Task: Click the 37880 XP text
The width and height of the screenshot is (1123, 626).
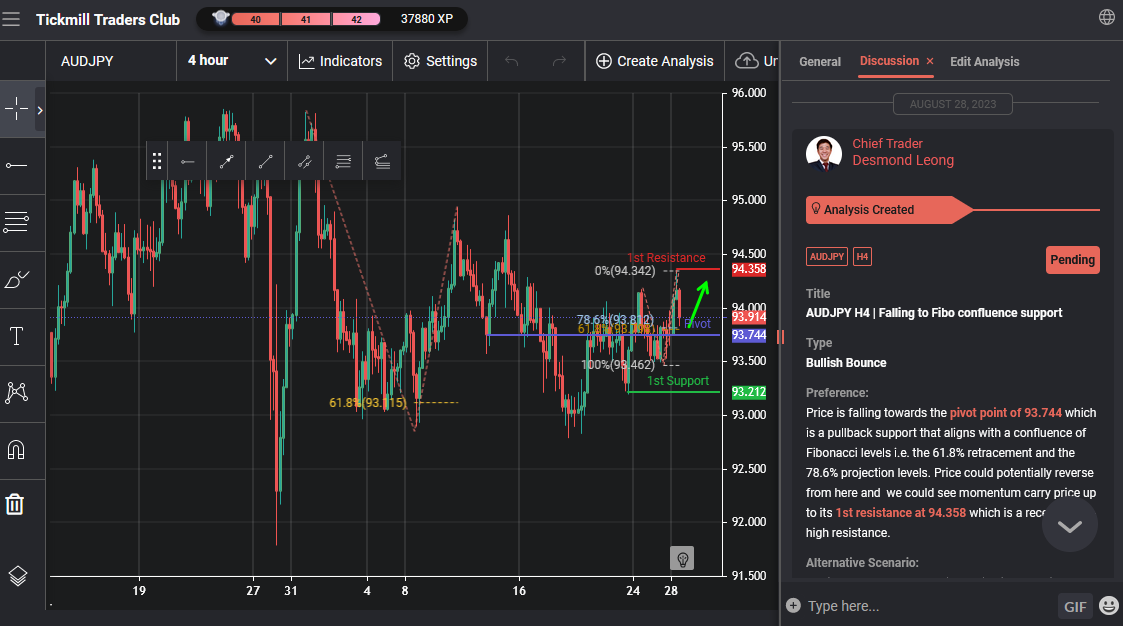Action: point(427,19)
